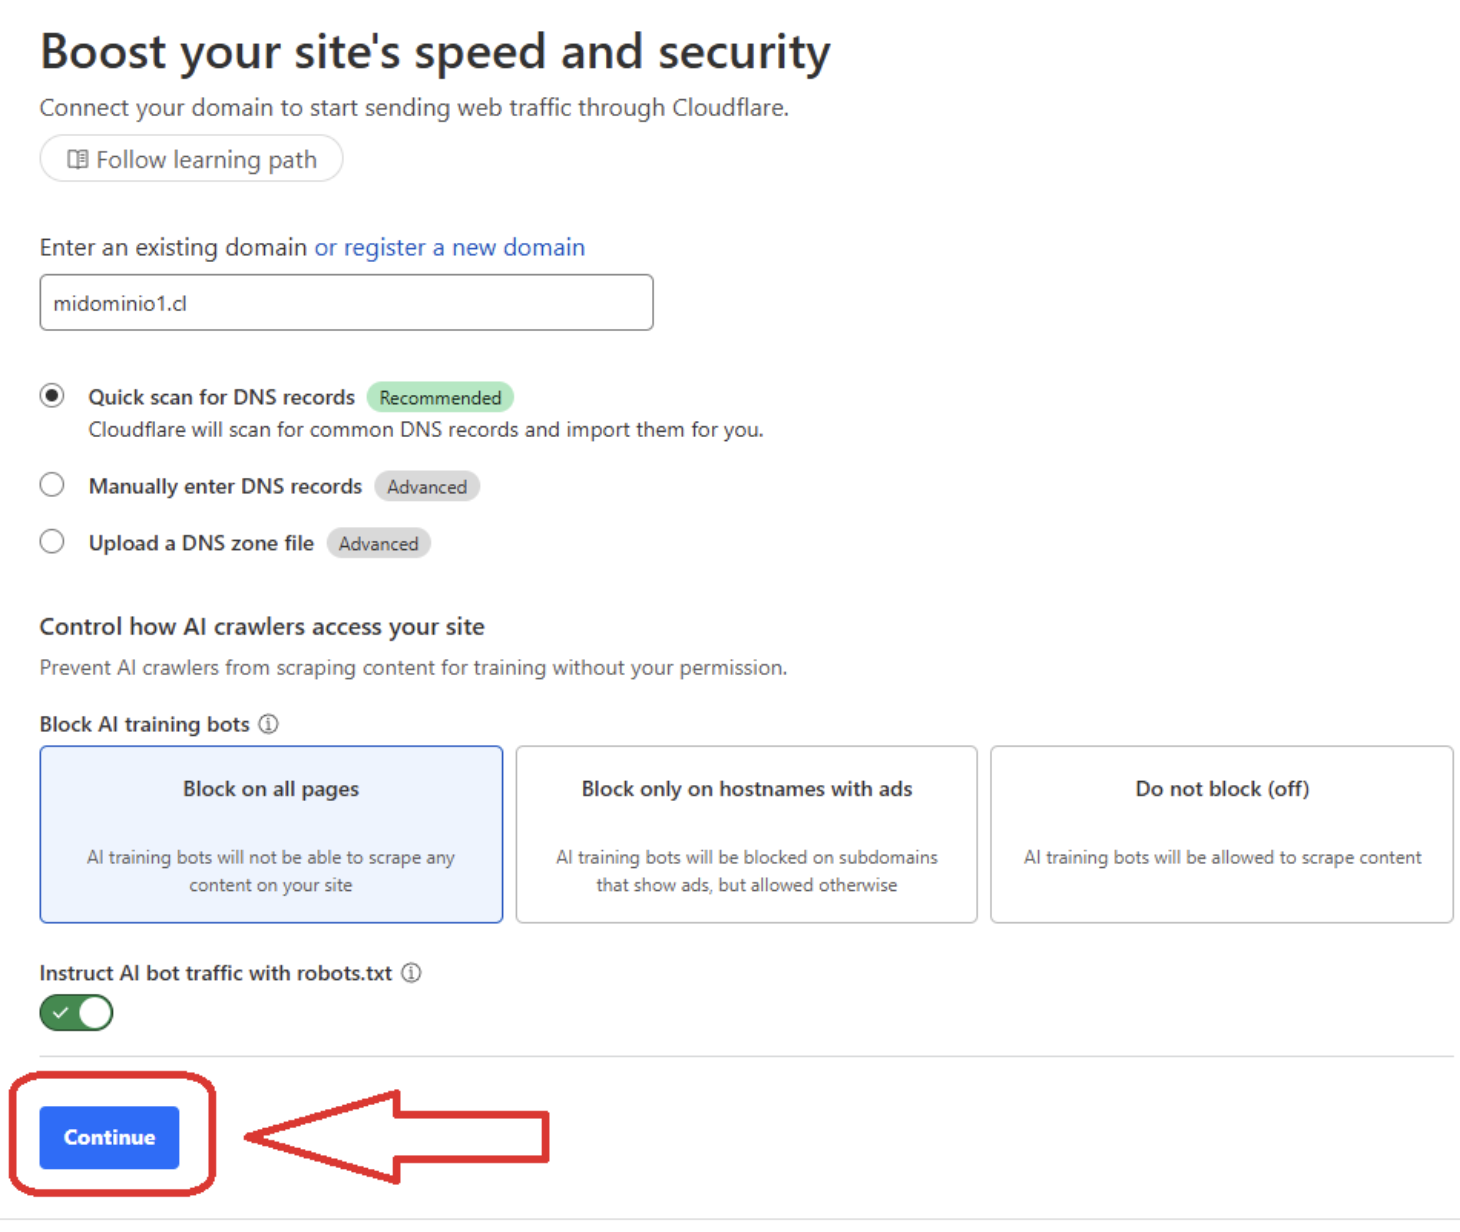This screenshot has height=1232, width=1460.
Task: Click info icon next to Block AI training bots
Action: [x=269, y=724]
